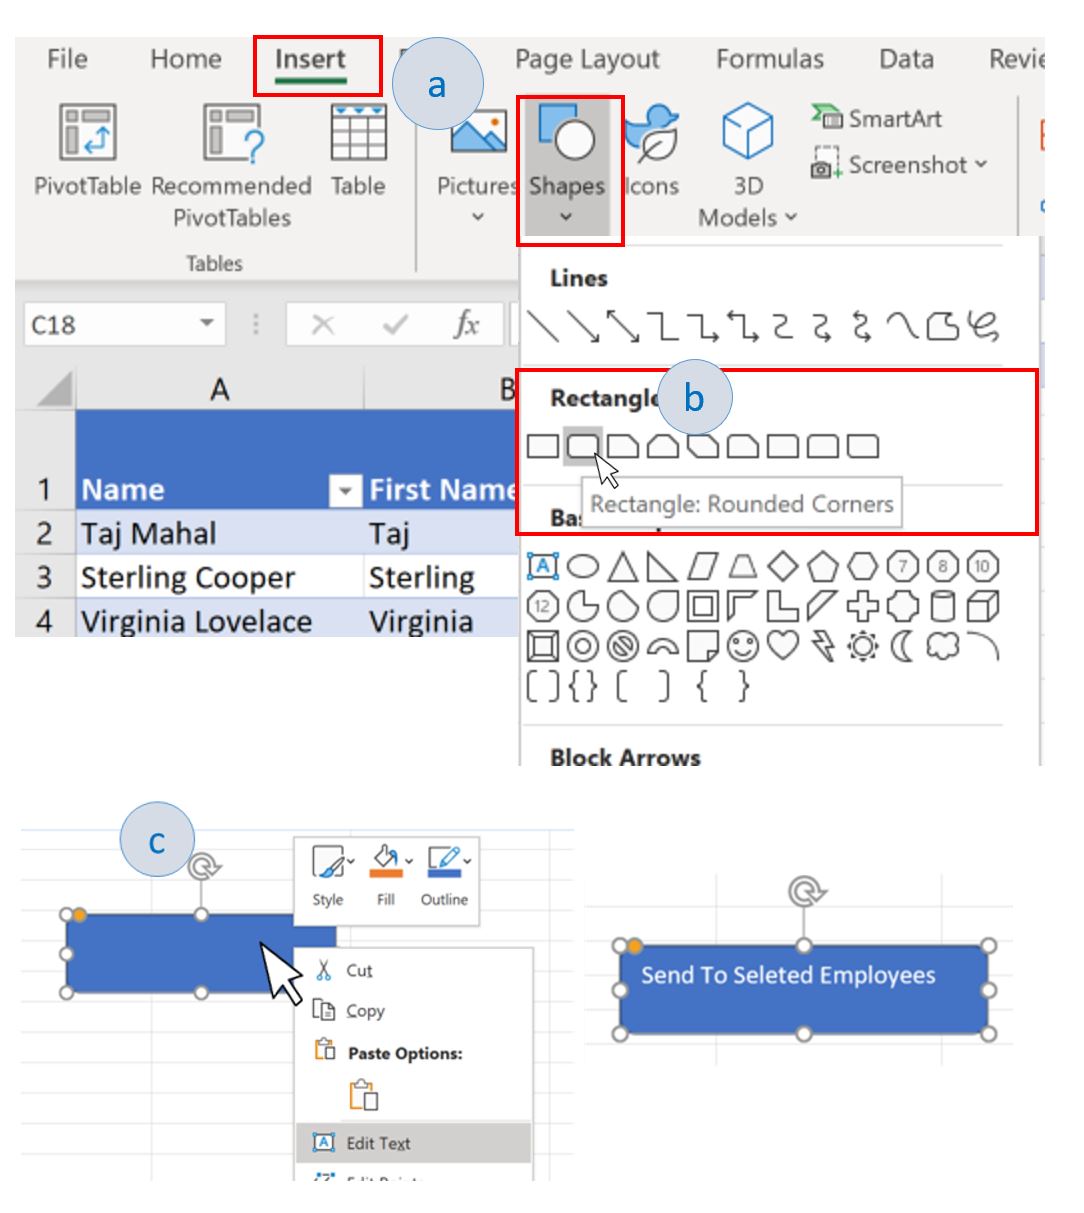The height and width of the screenshot is (1213, 1084).
Task: Insert a Table
Action: tap(358, 160)
